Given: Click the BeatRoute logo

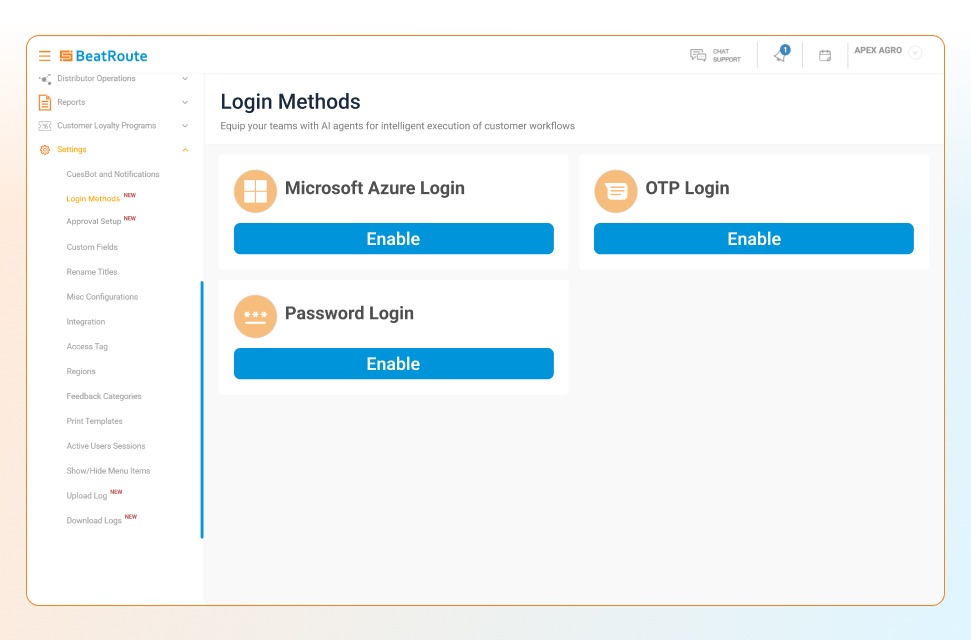Looking at the screenshot, I should (103, 56).
